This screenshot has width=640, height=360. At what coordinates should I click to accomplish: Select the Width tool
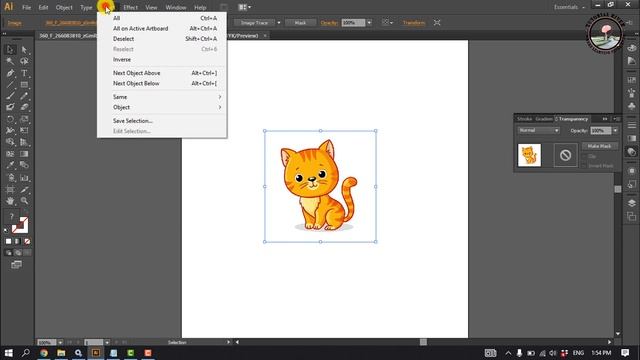[x=10, y=131]
